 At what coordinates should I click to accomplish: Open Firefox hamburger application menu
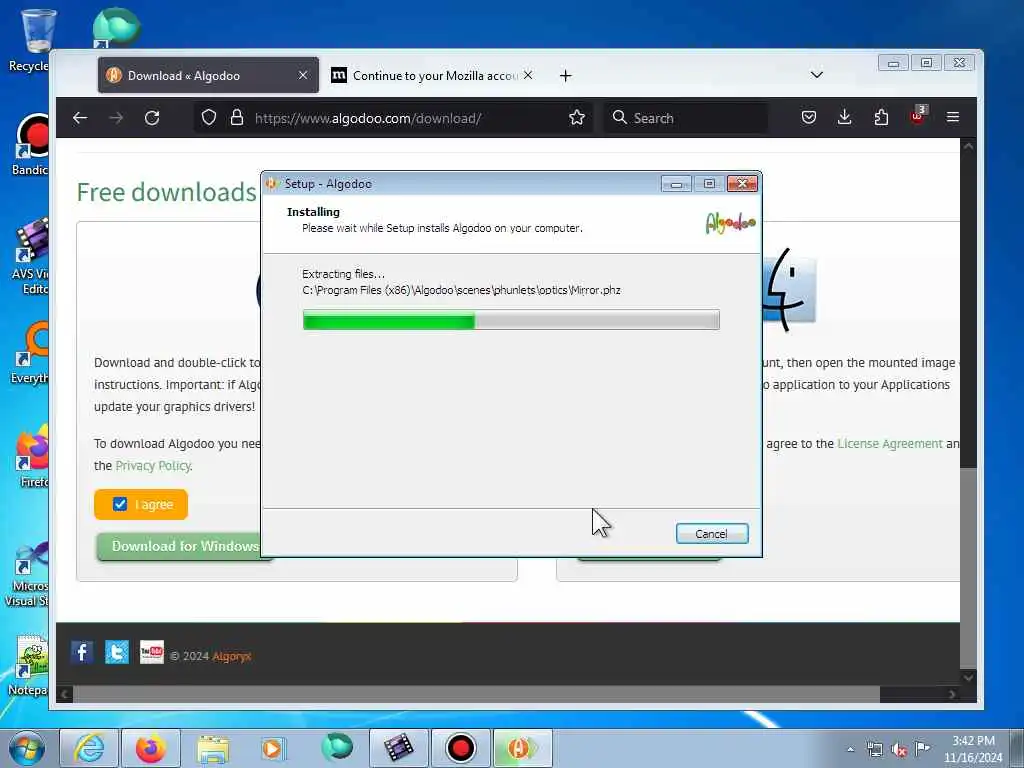pos(953,118)
